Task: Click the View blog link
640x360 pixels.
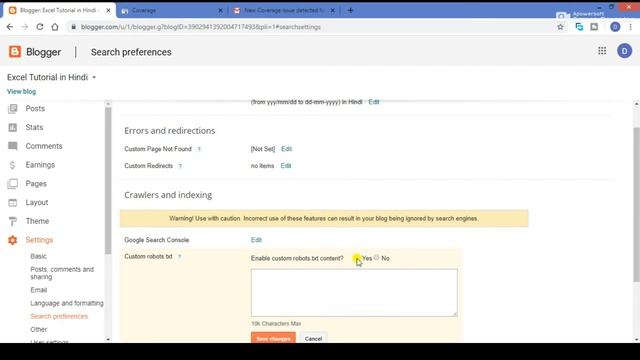Action: [22, 91]
